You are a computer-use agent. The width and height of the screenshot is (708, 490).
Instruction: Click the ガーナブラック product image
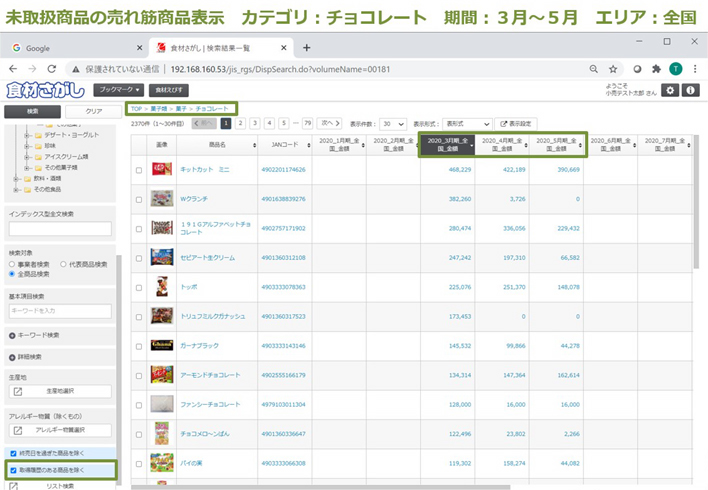[162, 345]
